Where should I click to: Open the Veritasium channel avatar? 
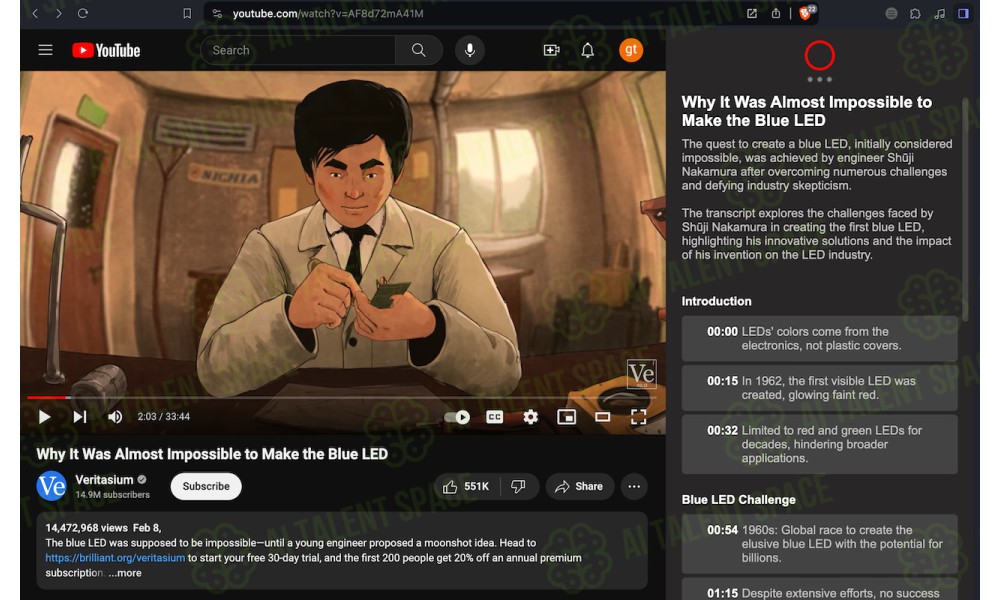(x=52, y=487)
